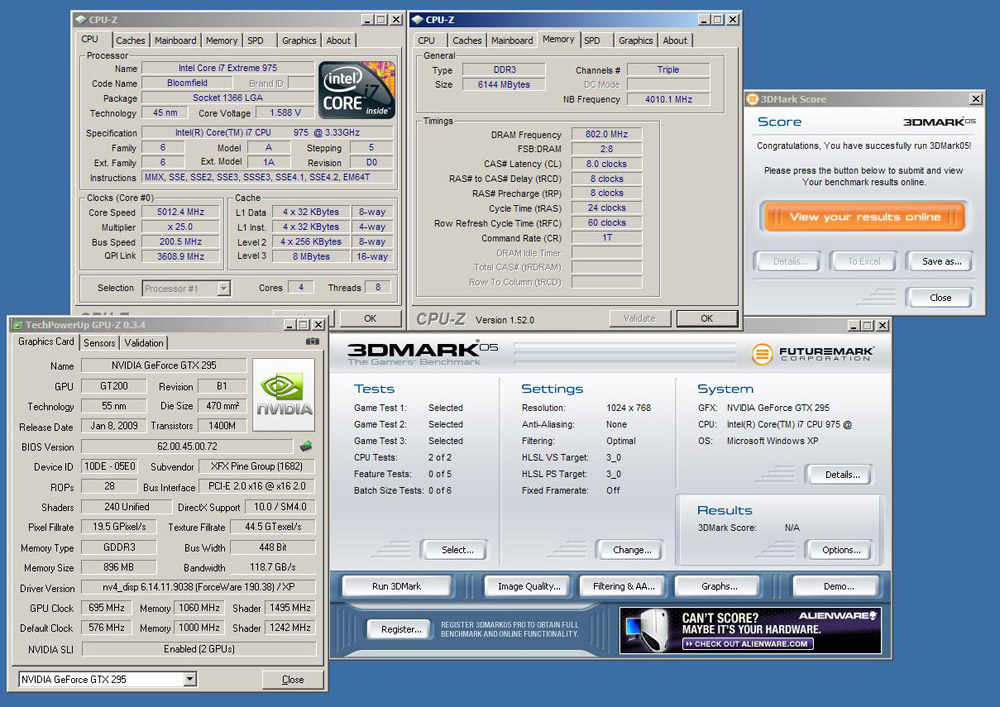Click the GPU Clock 695 MHz field
1000x707 pixels.
tap(106, 608)
